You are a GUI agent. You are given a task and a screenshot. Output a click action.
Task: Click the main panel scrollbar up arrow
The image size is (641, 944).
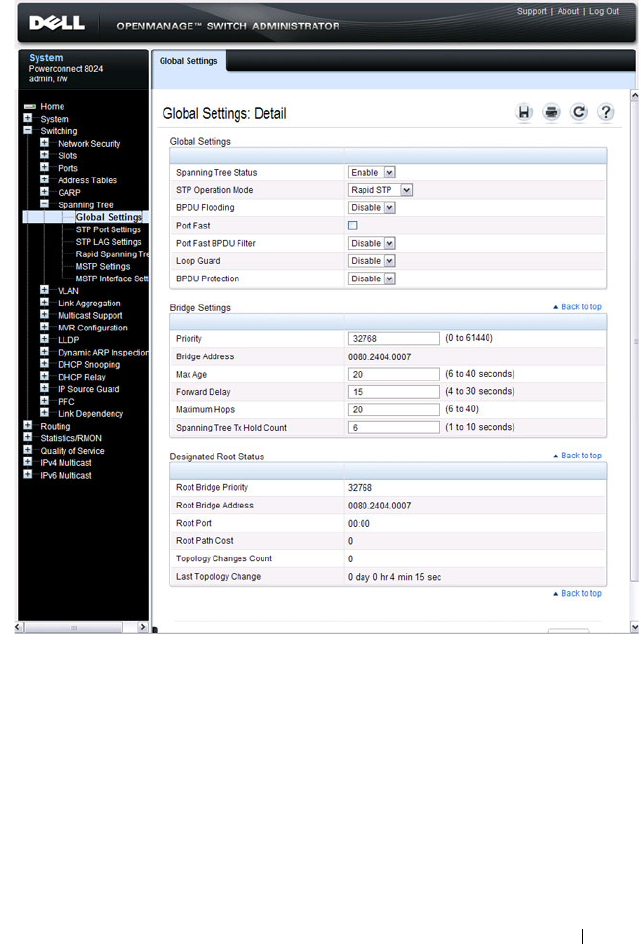634,95
